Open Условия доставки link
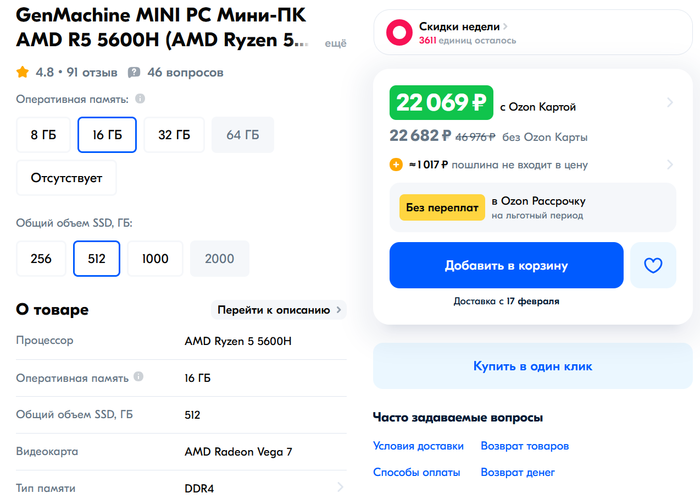700x504 pixels. (x=418, y=446)
